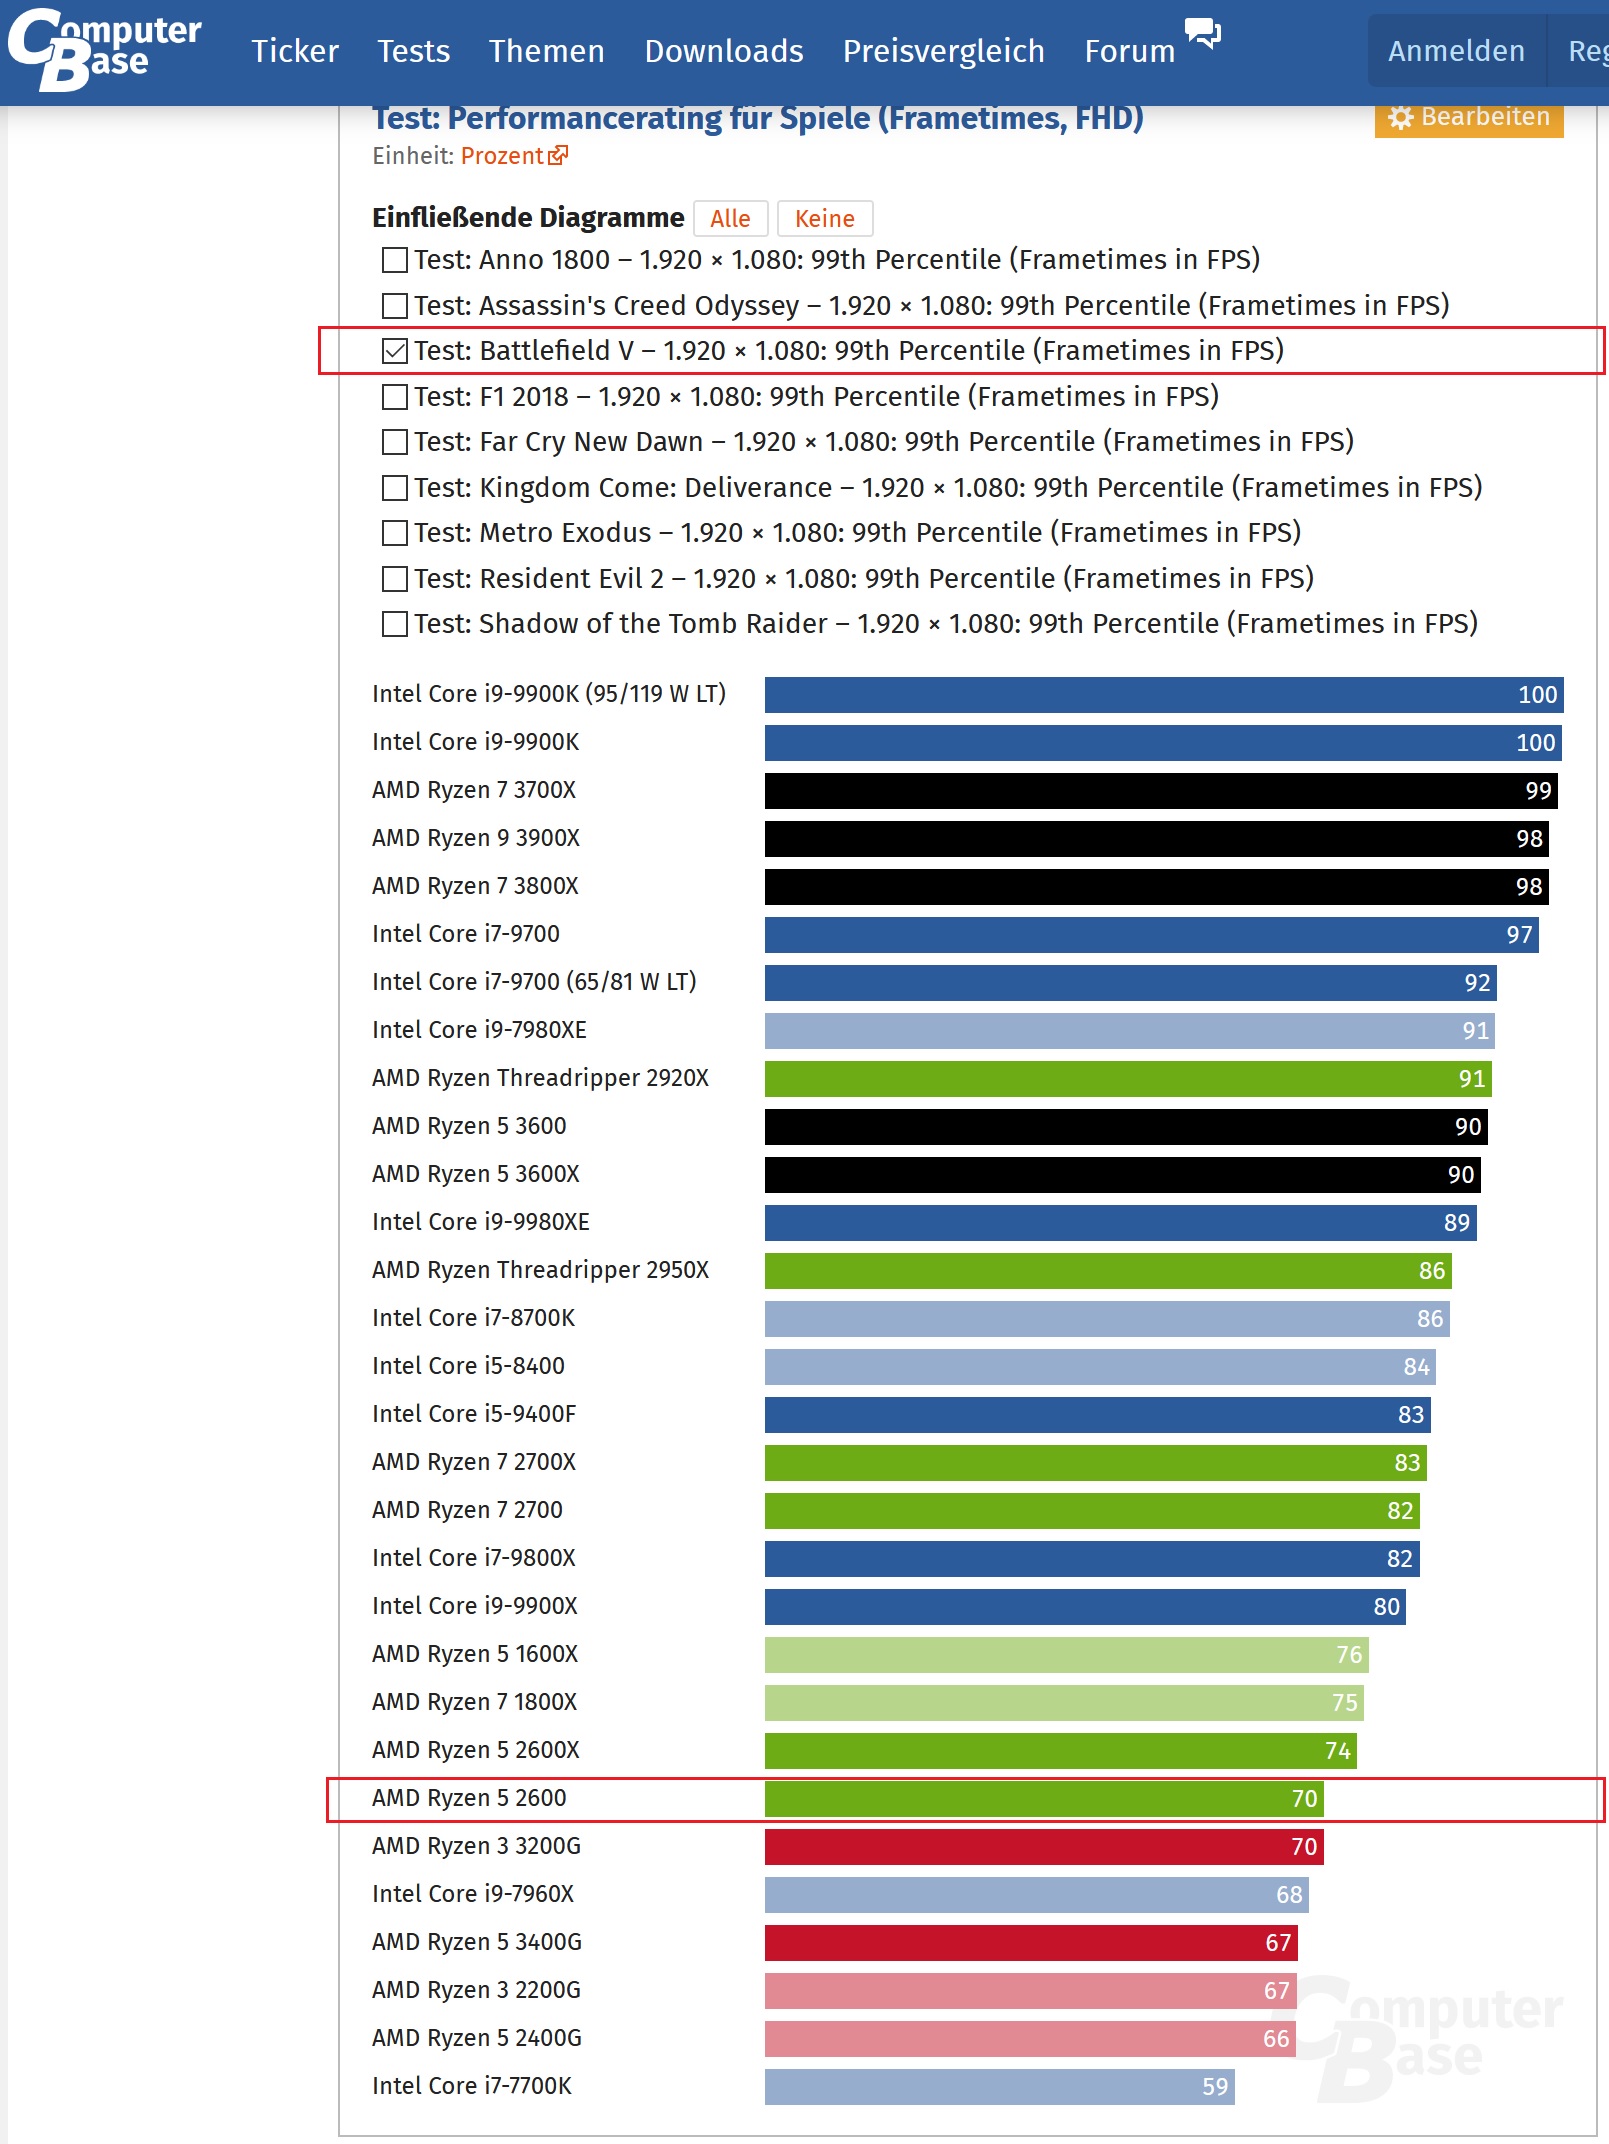
Task: Enable the Metro Exodus test checkbox
Action: tap(395, 533)
